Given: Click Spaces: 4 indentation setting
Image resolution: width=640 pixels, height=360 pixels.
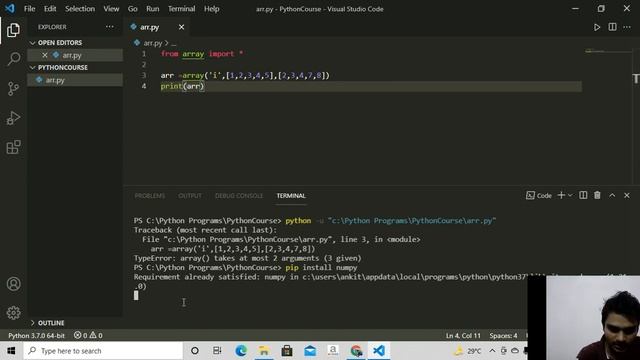Looking at the screenshot, I should (503, 336).
